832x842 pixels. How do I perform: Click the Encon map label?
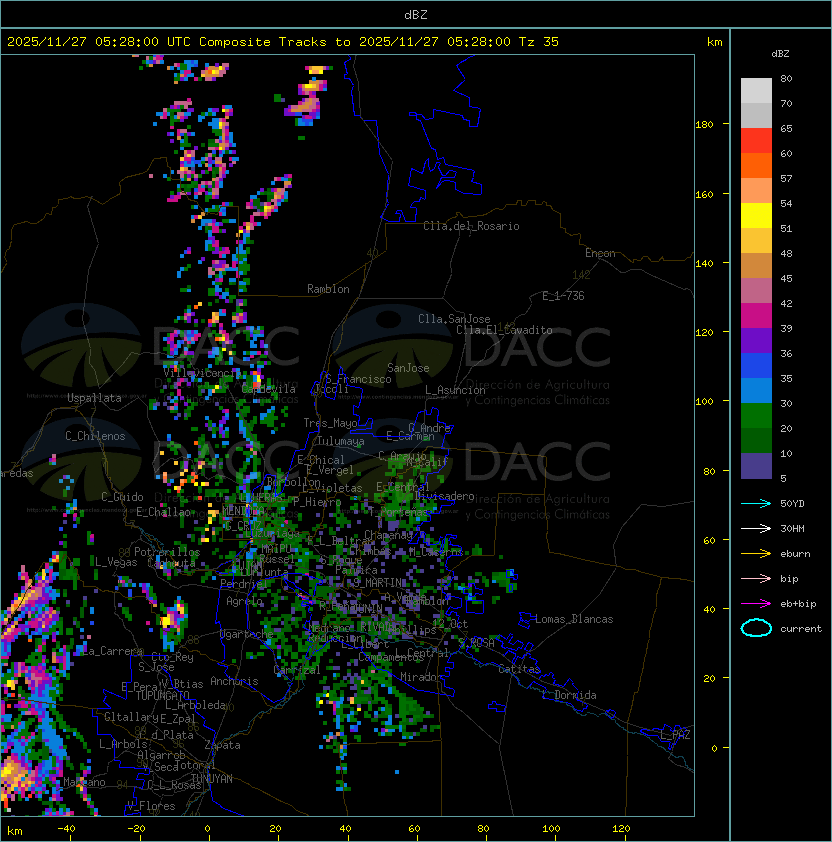click(x=600, y=253)
